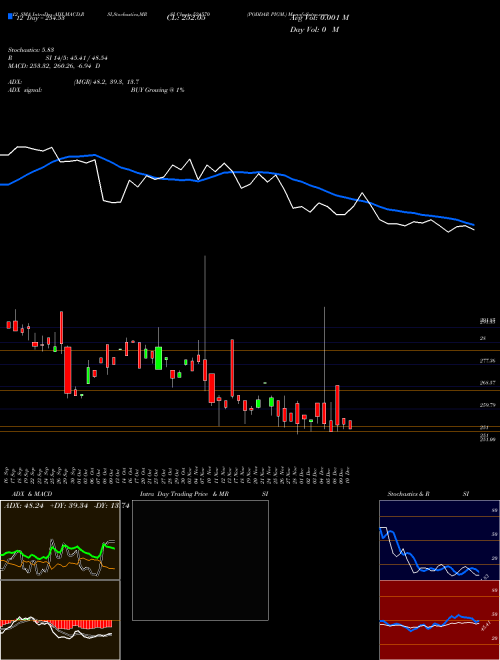Click the 'Stochastics & R SI' panel title
The height and width of the screenshot is (660, 500).
[x=428, y=494]
